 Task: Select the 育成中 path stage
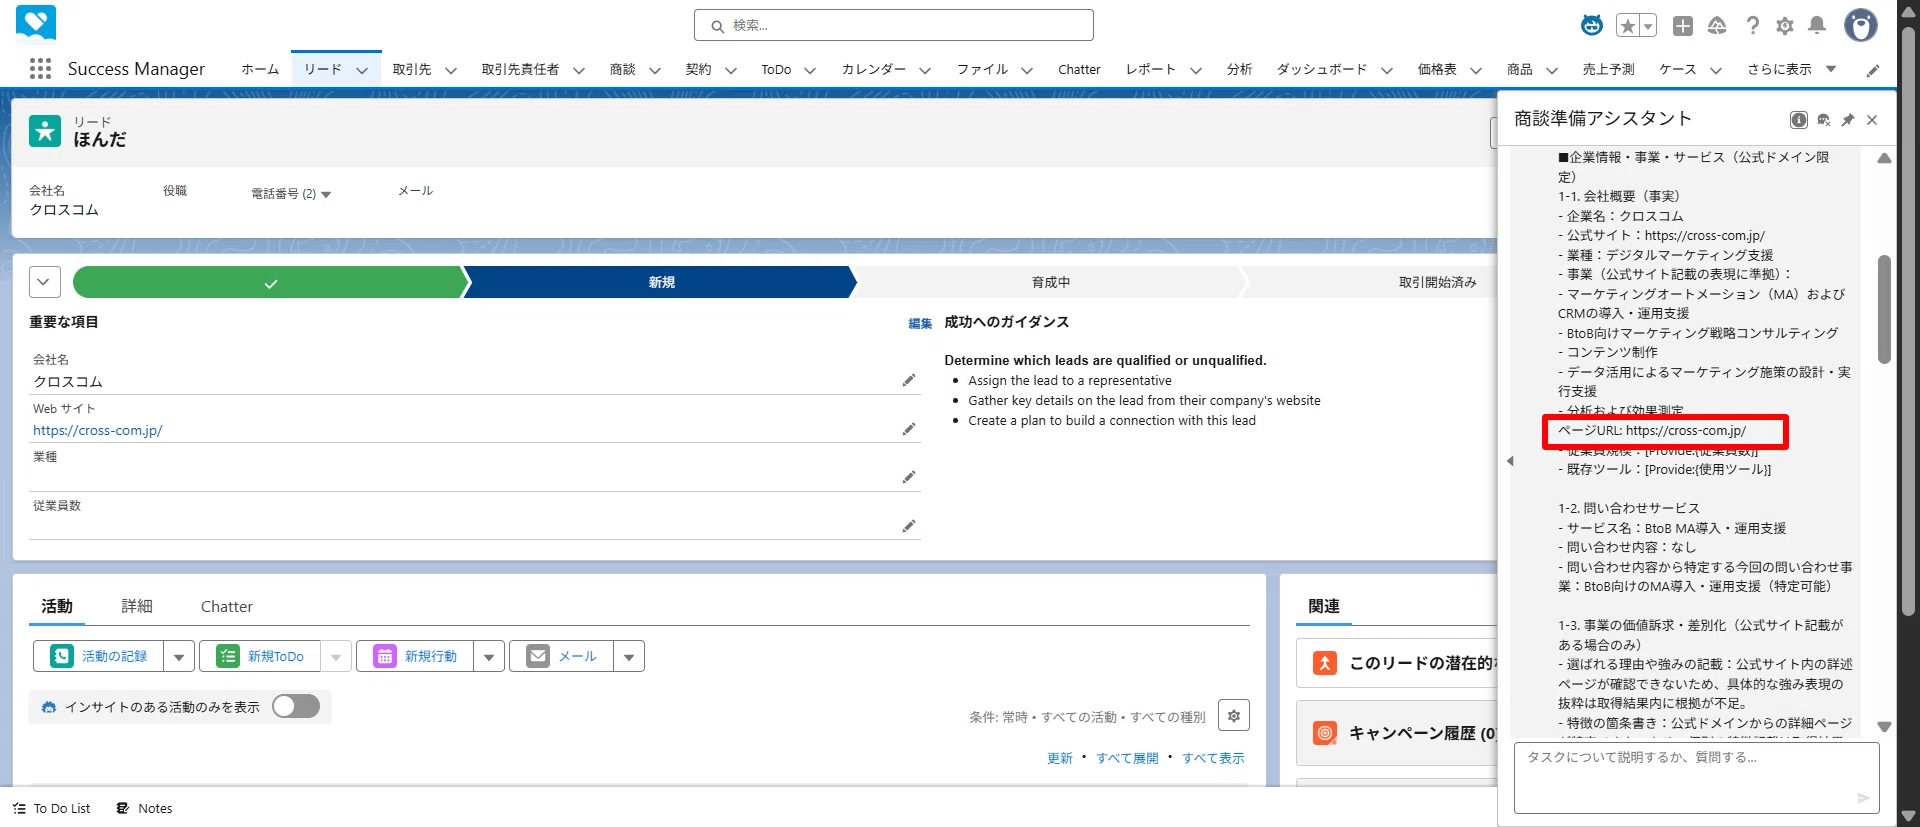click(x=1050, y=282)
